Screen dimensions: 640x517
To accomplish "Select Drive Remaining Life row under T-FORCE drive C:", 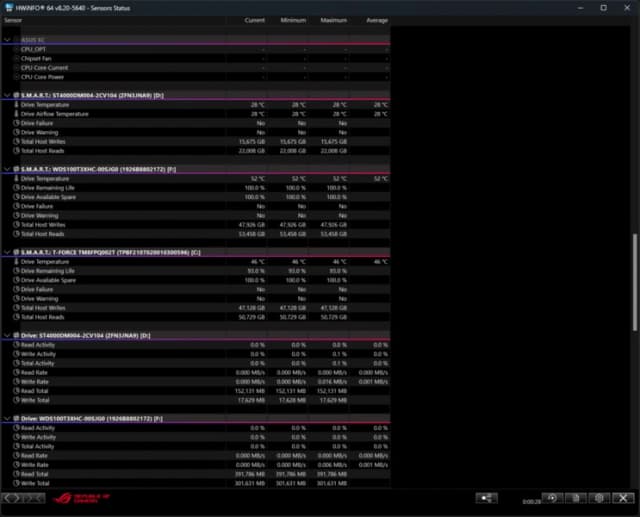I will click(x=196, y=271).
